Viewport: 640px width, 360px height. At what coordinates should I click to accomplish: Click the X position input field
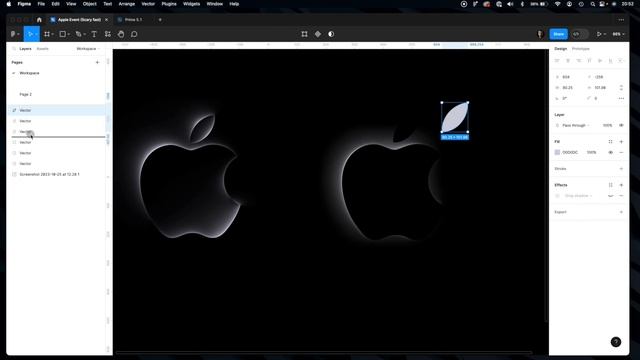[570, 77]
